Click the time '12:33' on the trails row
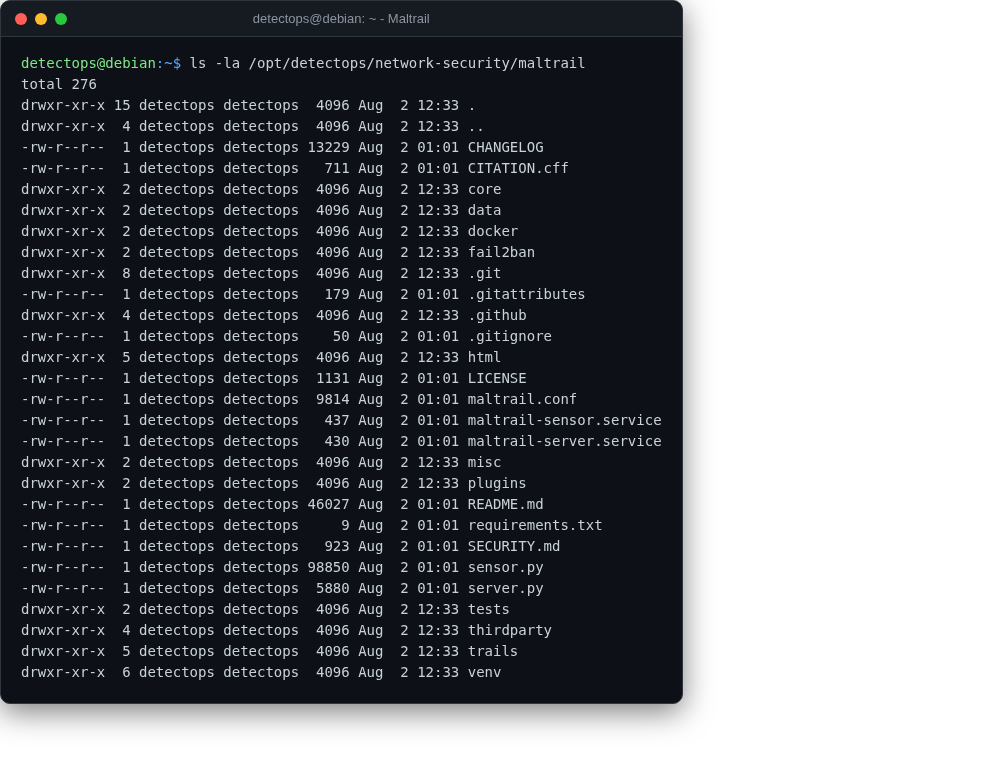The height and width of the screenshot is (783, 1000). pos(438,652)
